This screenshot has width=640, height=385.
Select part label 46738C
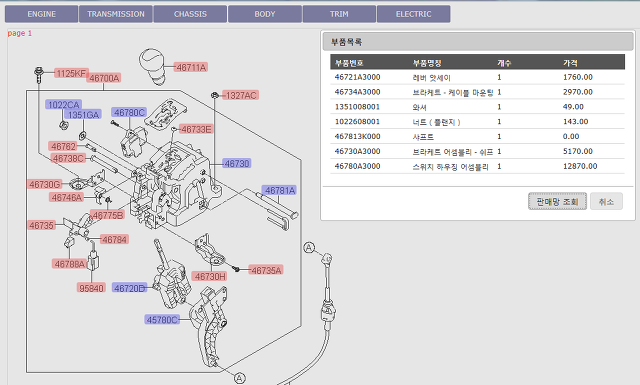pos(68,158)
